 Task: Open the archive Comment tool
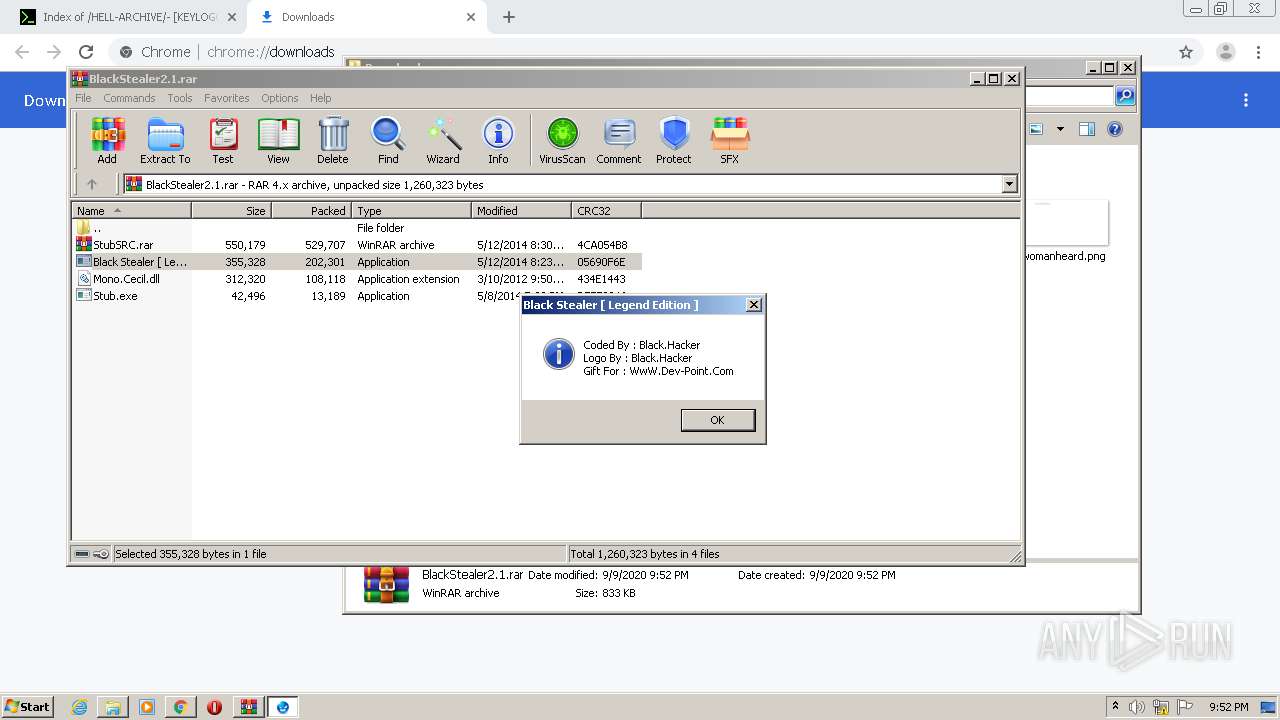pyautogui.click(x=619, y=140)
